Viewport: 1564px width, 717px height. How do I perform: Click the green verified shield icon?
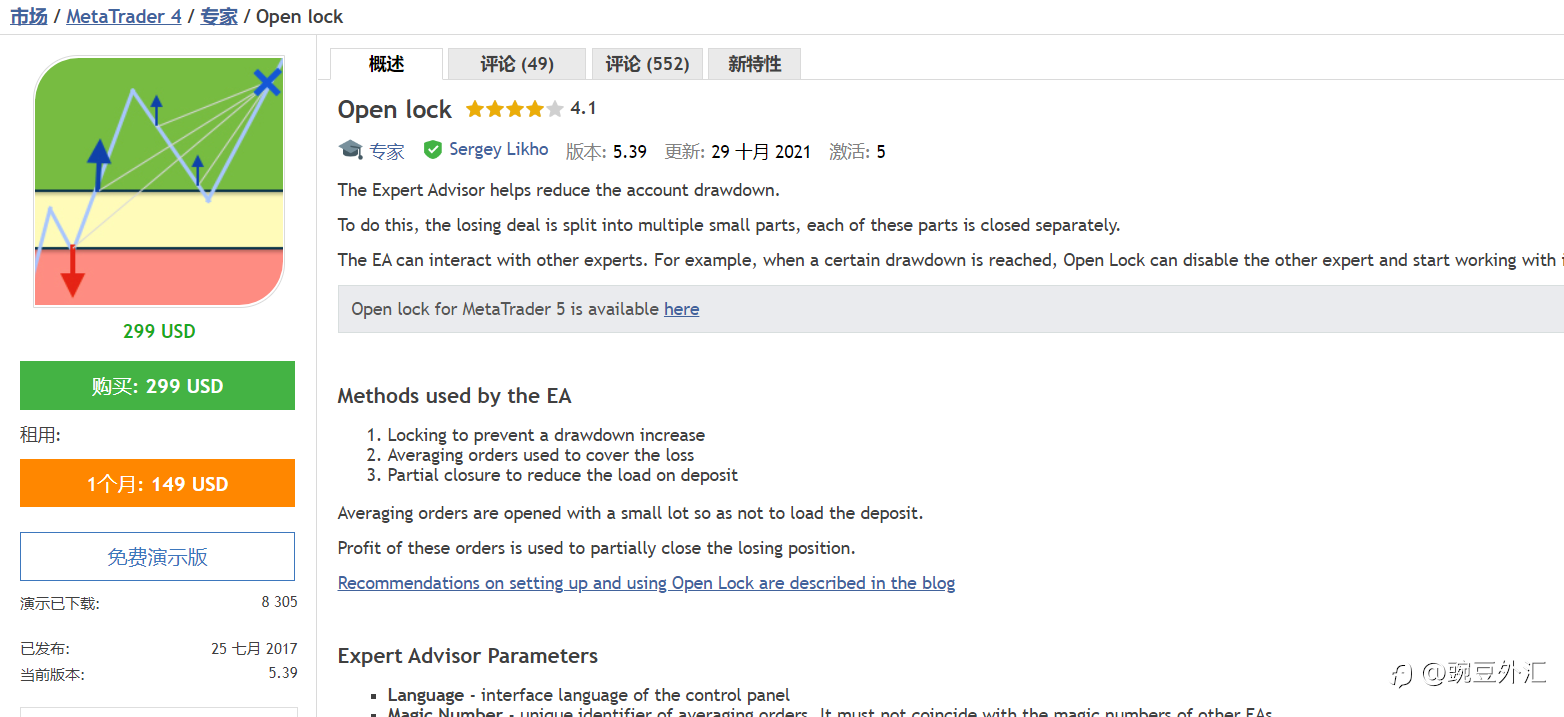point(433,150)
